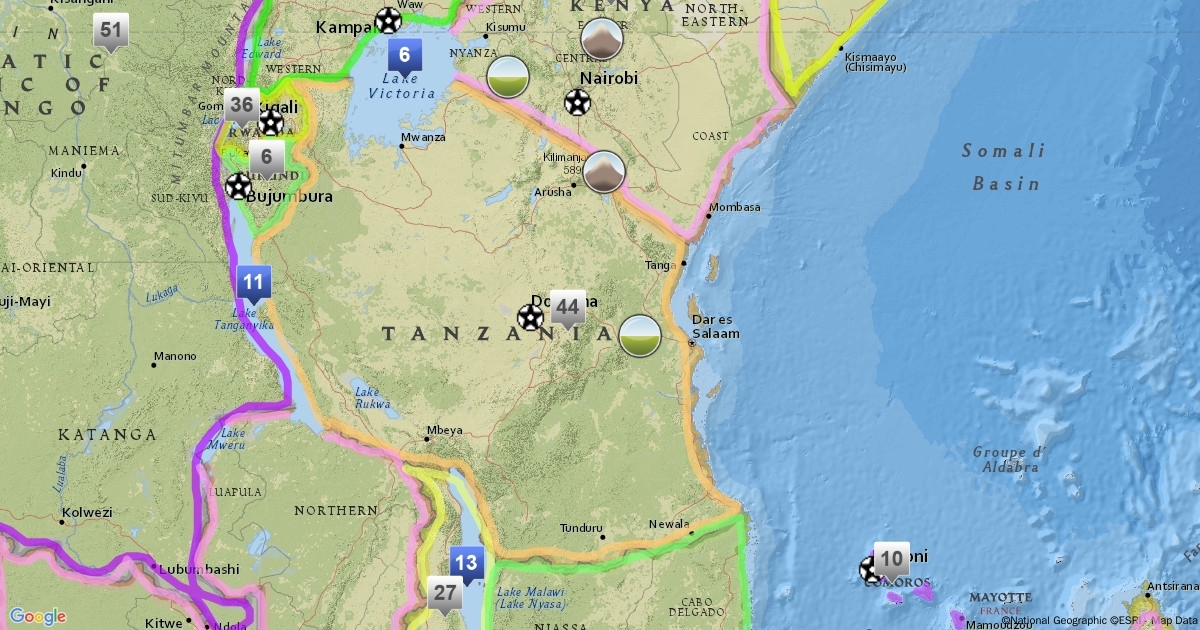Select the soccer ball icon at Dodoma

pos(531,318)
